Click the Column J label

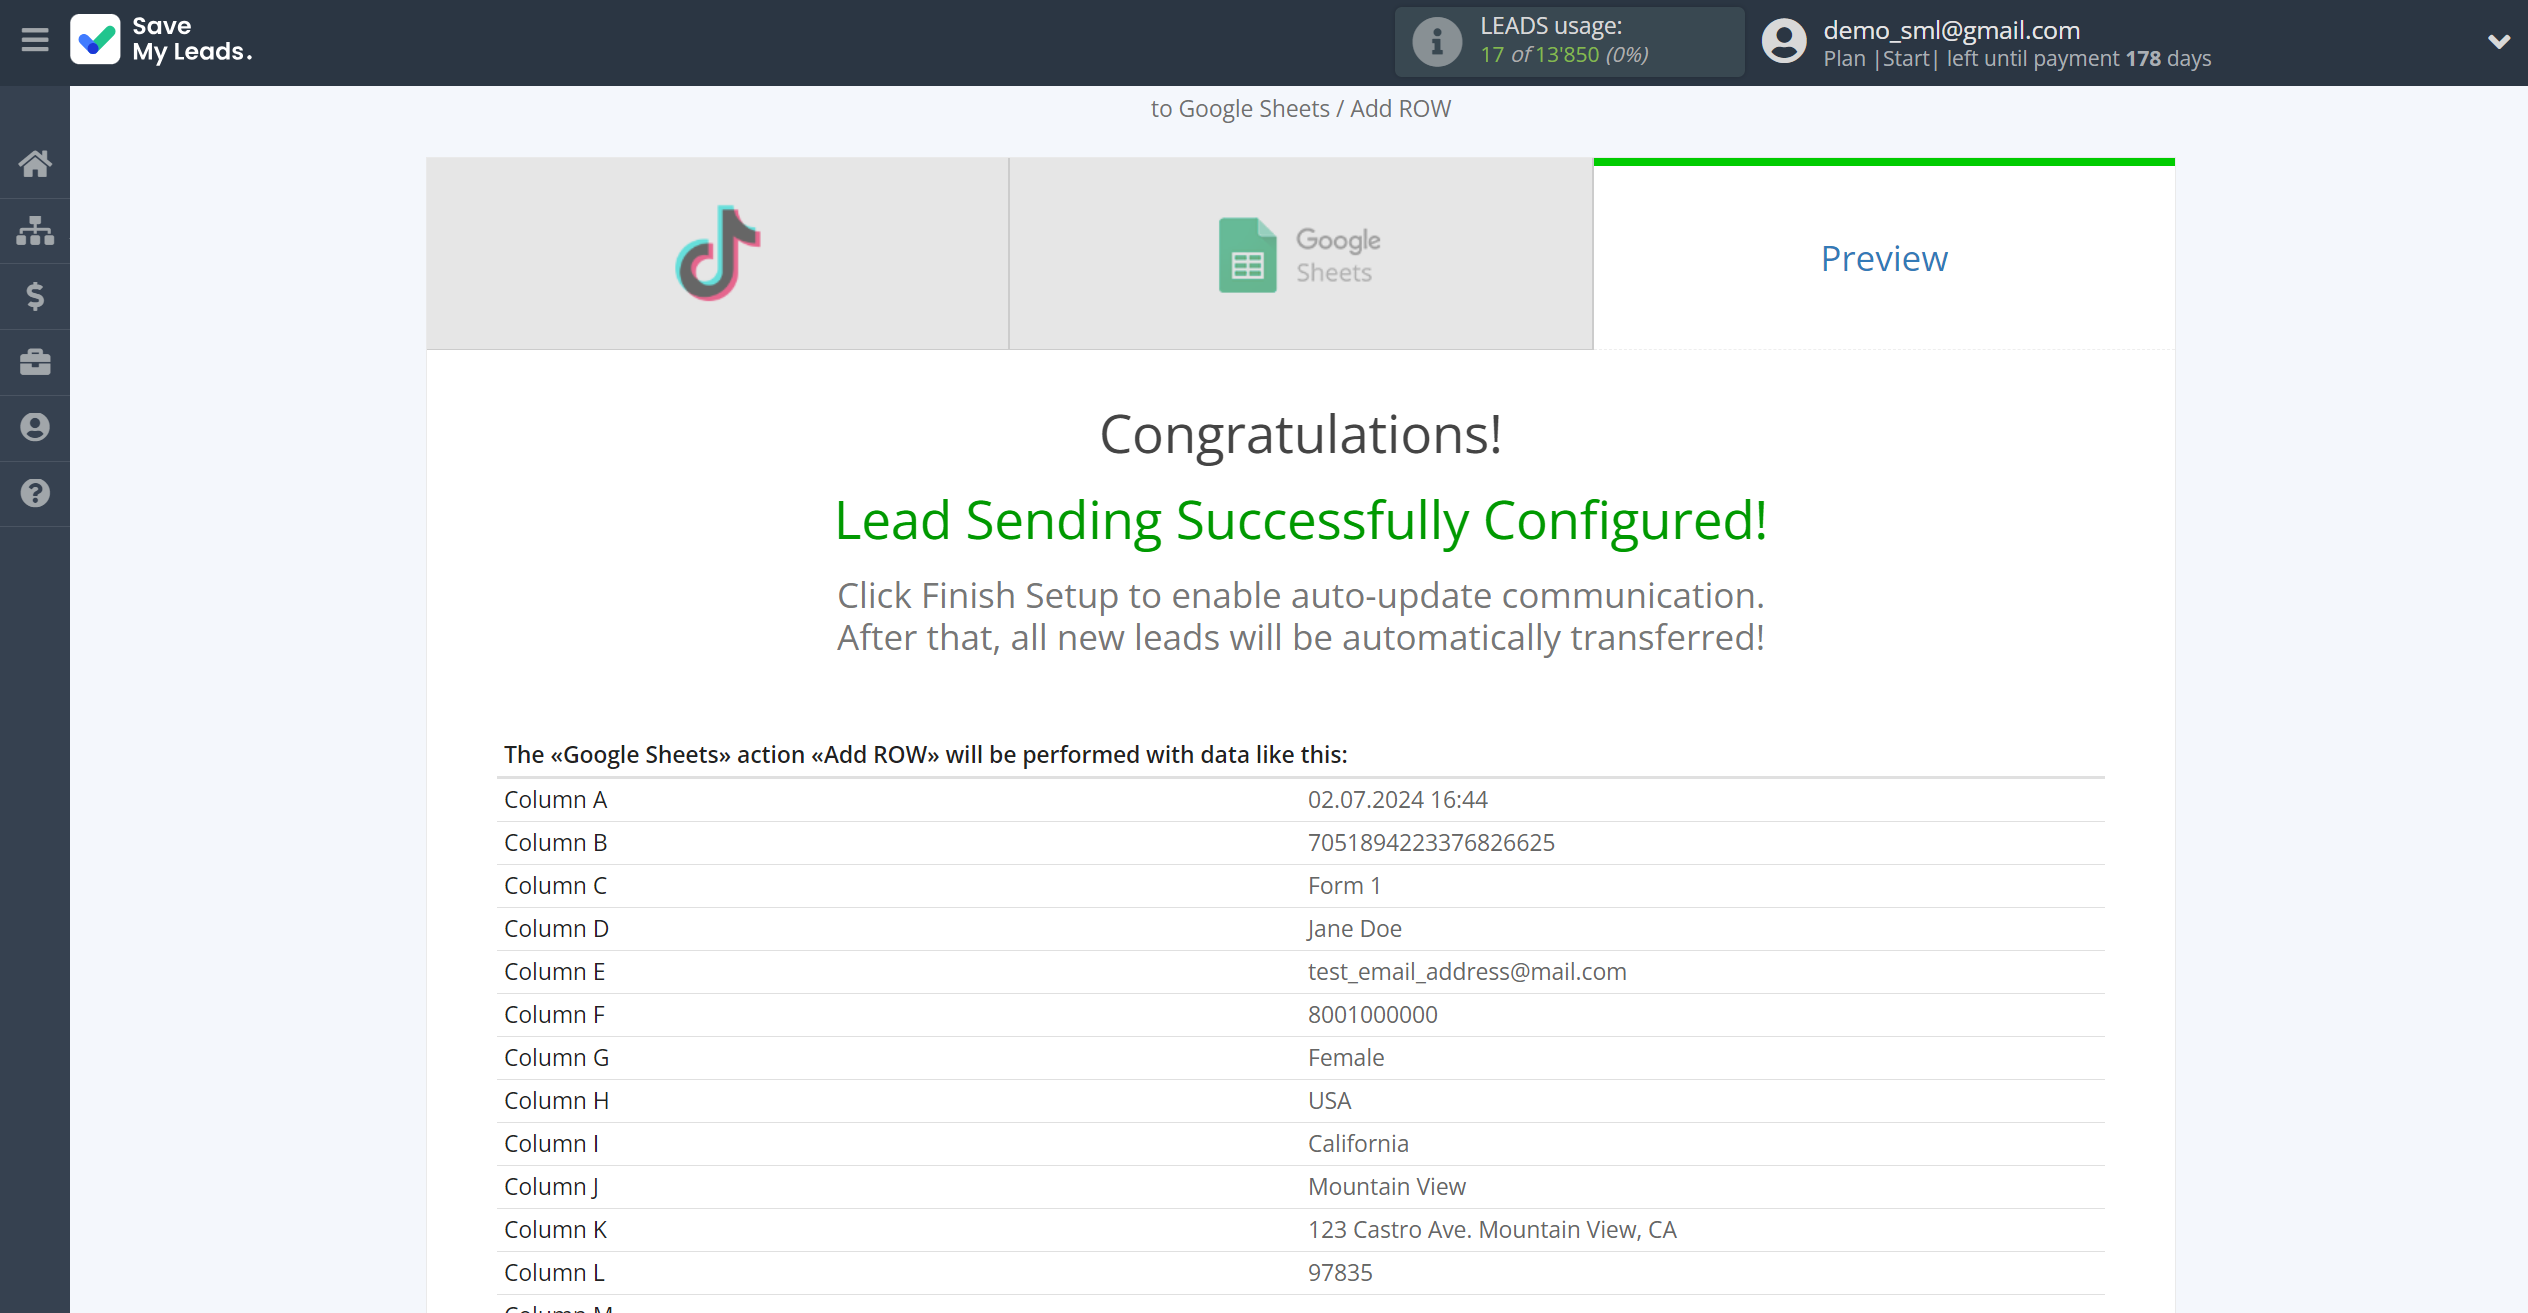pos(551,1186)
